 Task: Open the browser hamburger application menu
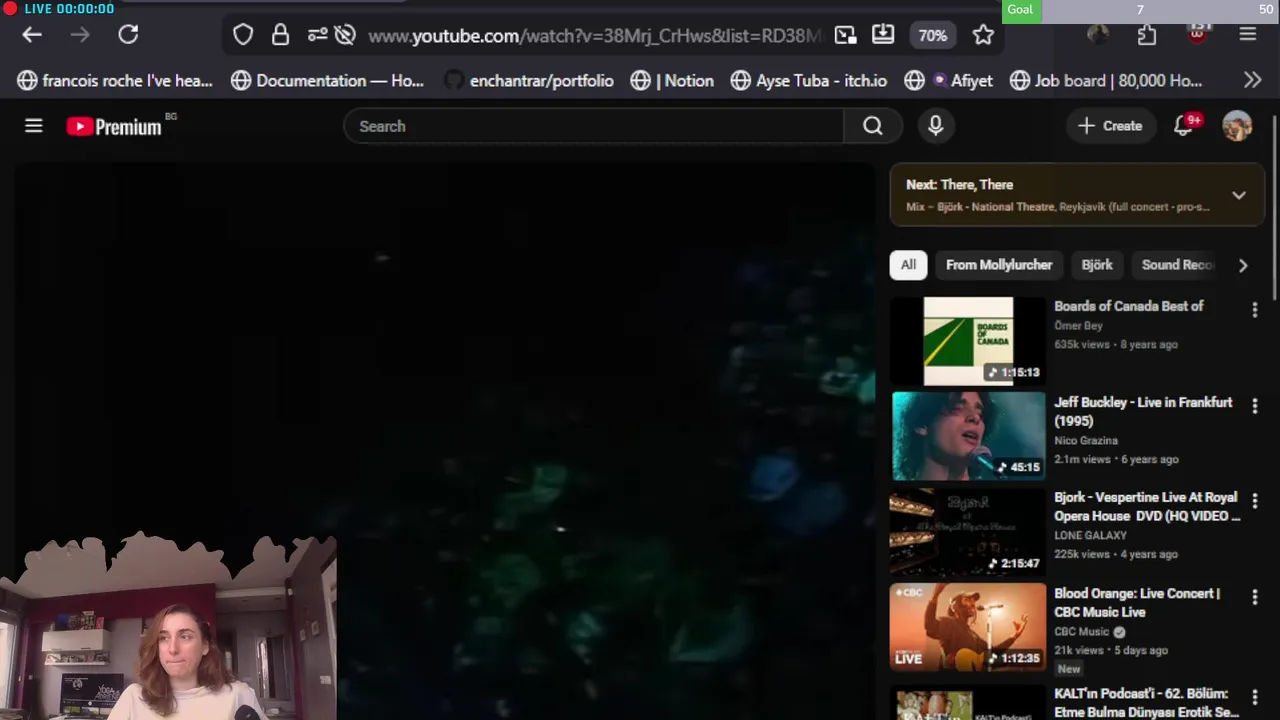point(1247,35)
